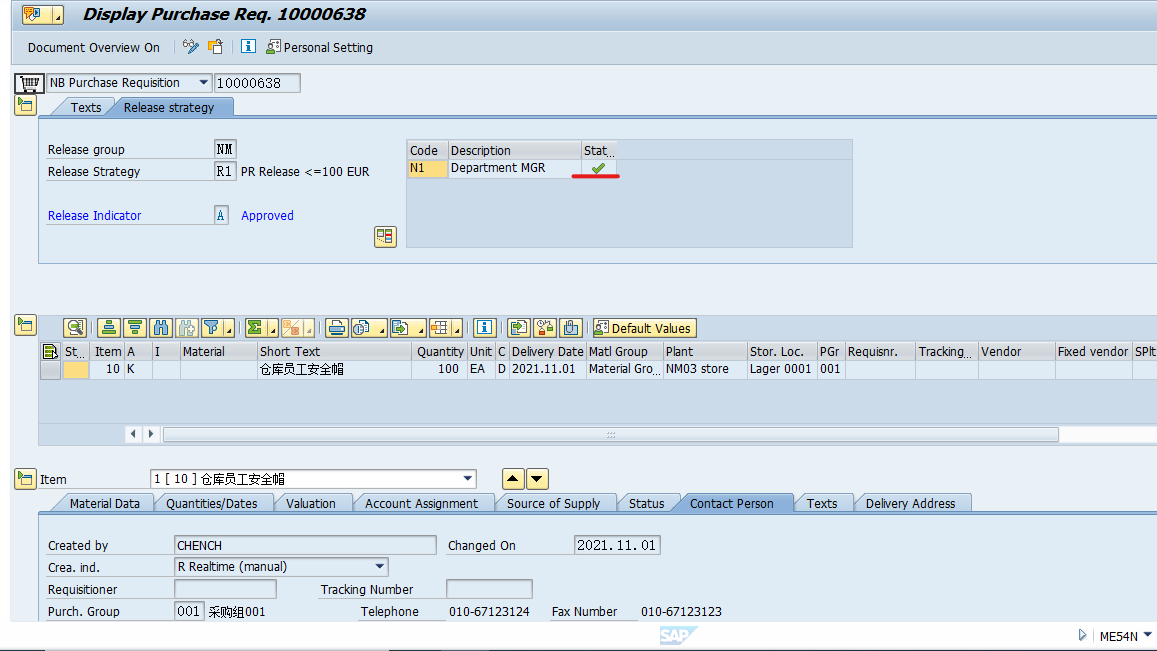The height and width of the screenshot is (651, 1157).
Task: Open the Material Data tab
Action: coord(104,503)
